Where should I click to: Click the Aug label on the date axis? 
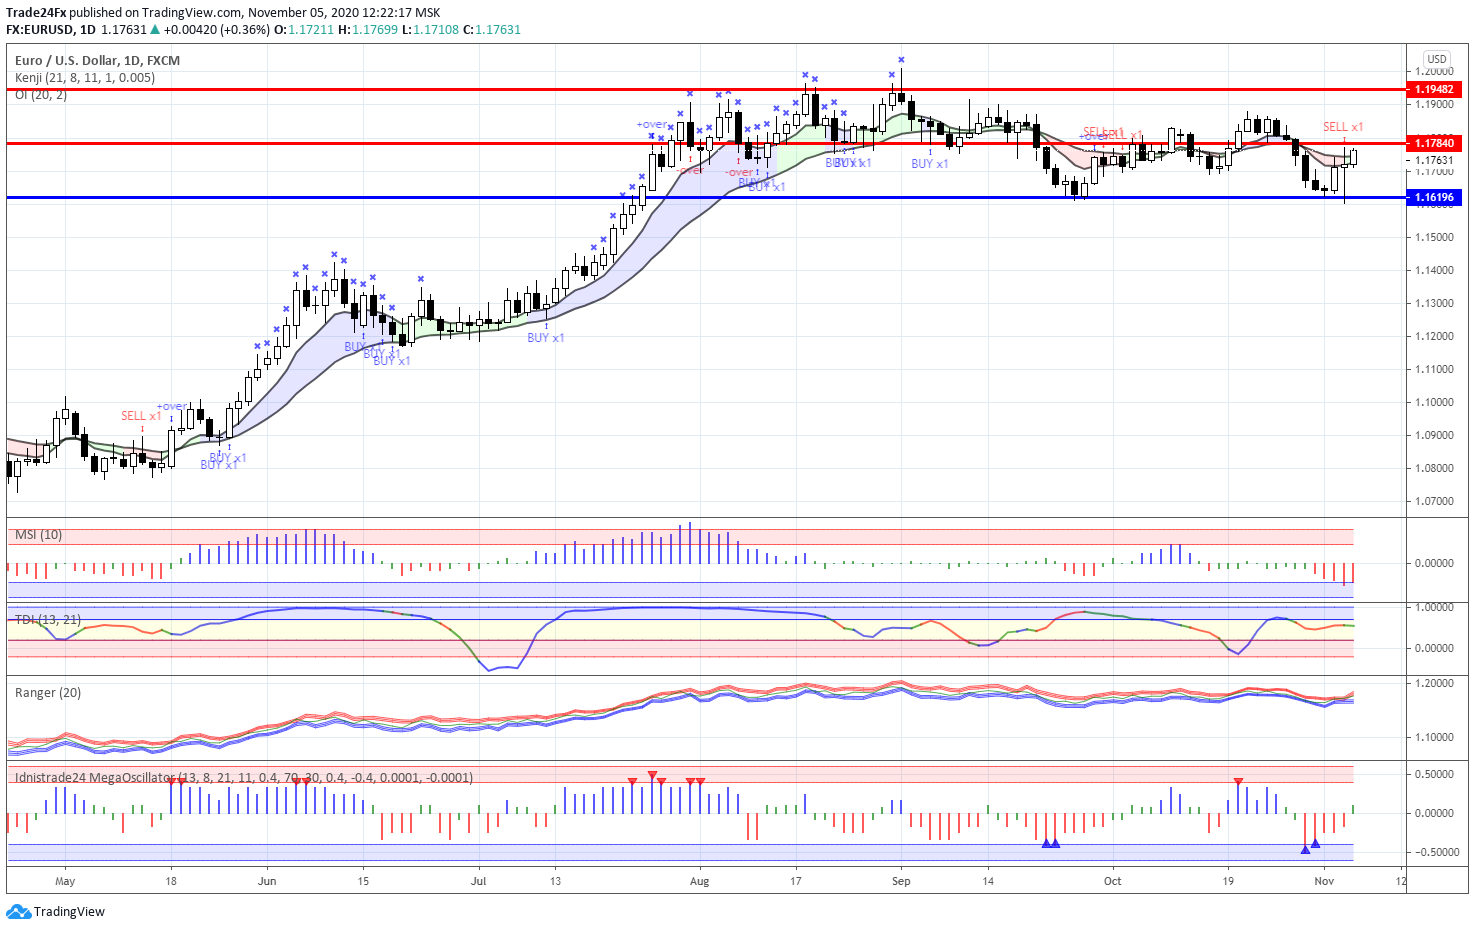click(700, 881)
